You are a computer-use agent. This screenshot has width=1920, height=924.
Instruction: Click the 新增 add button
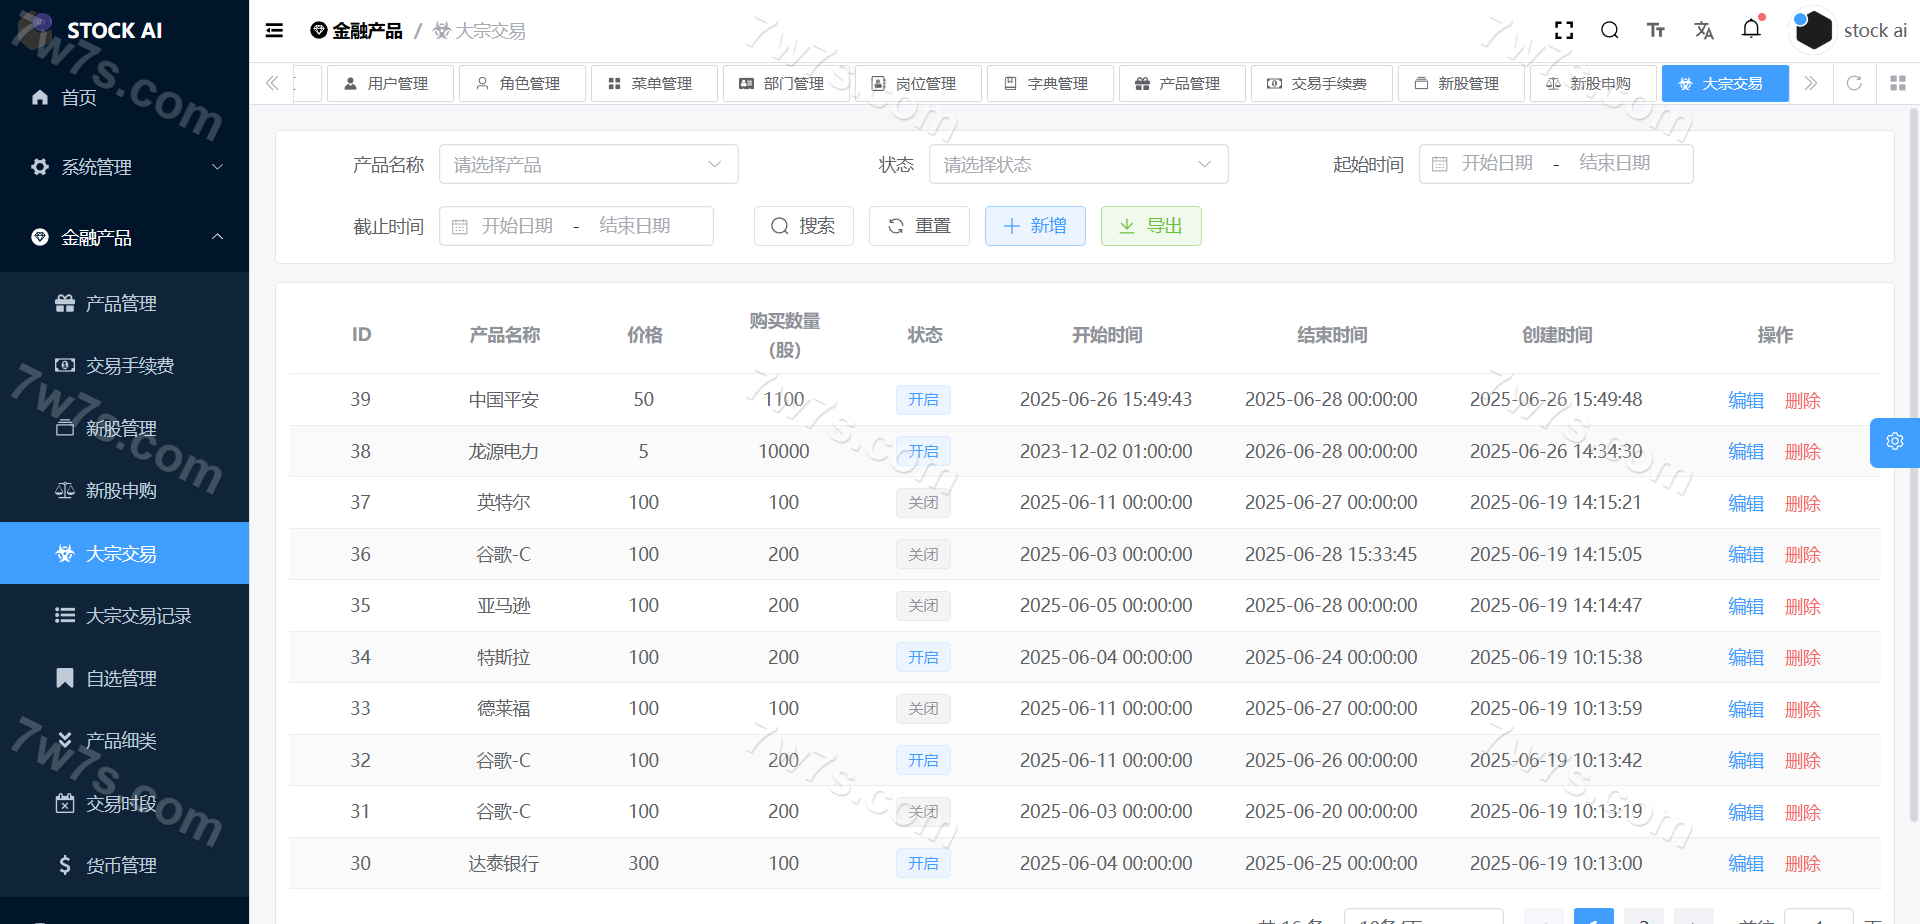point(1035,226)
